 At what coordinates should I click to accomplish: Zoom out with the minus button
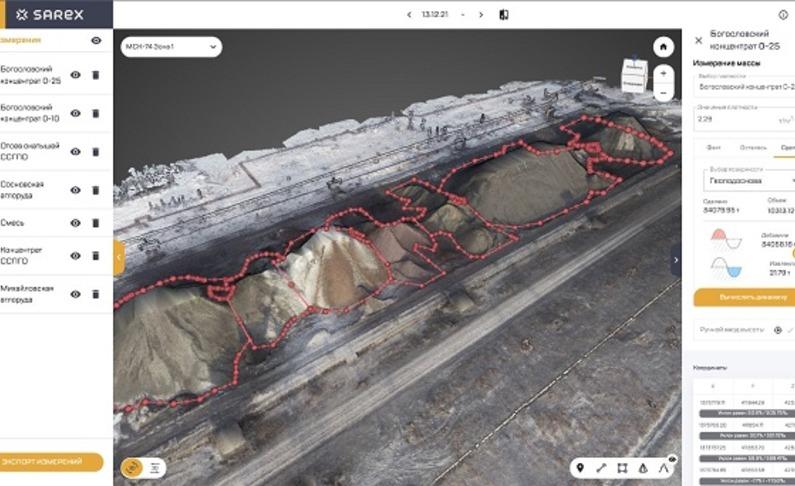coord(661,92)
